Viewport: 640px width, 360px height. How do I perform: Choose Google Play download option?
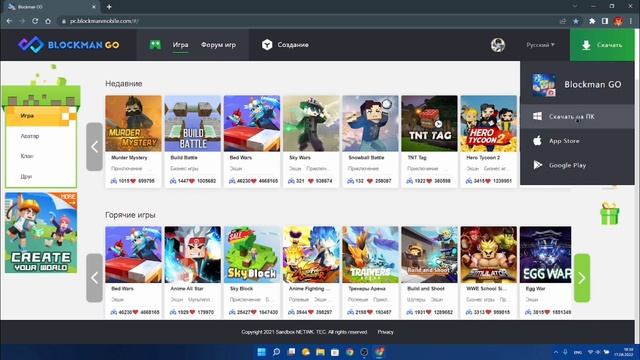coord(577,165)
